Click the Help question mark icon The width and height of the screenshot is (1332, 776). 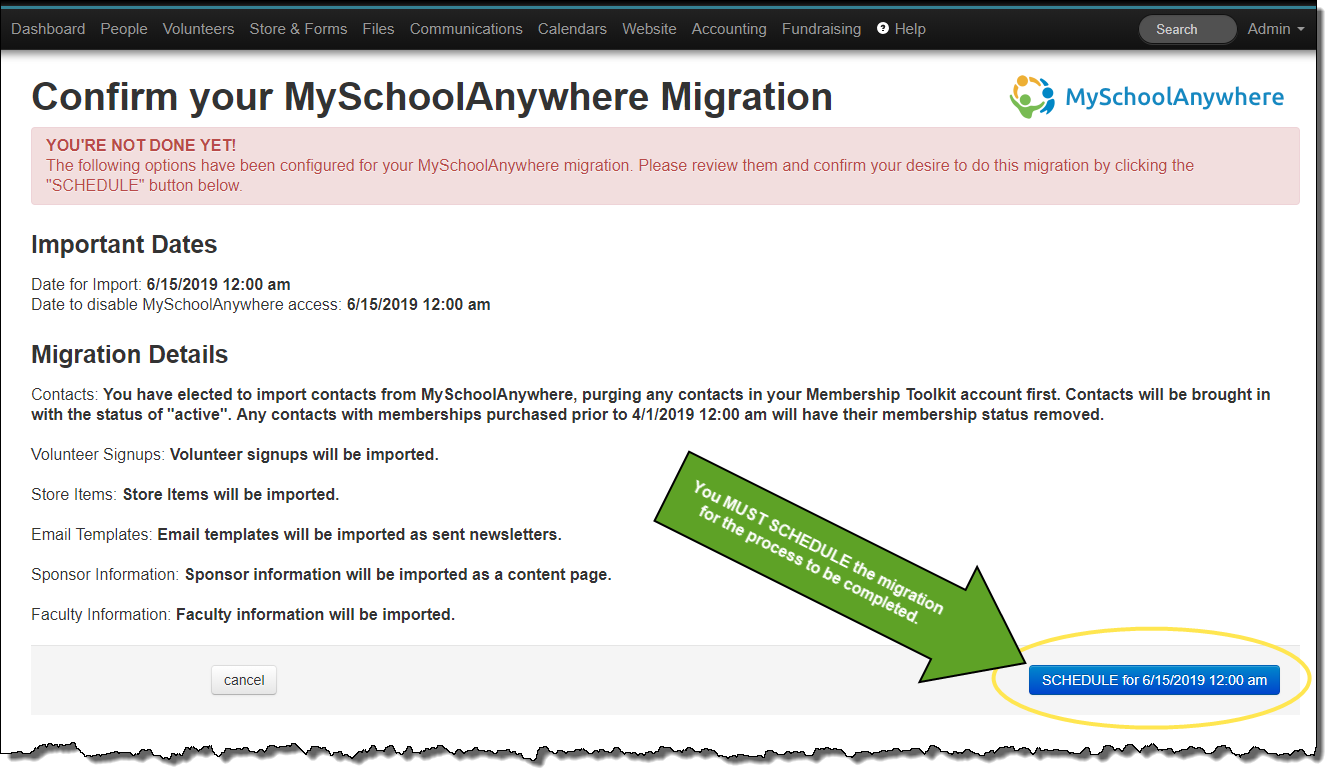pos(883,29)
